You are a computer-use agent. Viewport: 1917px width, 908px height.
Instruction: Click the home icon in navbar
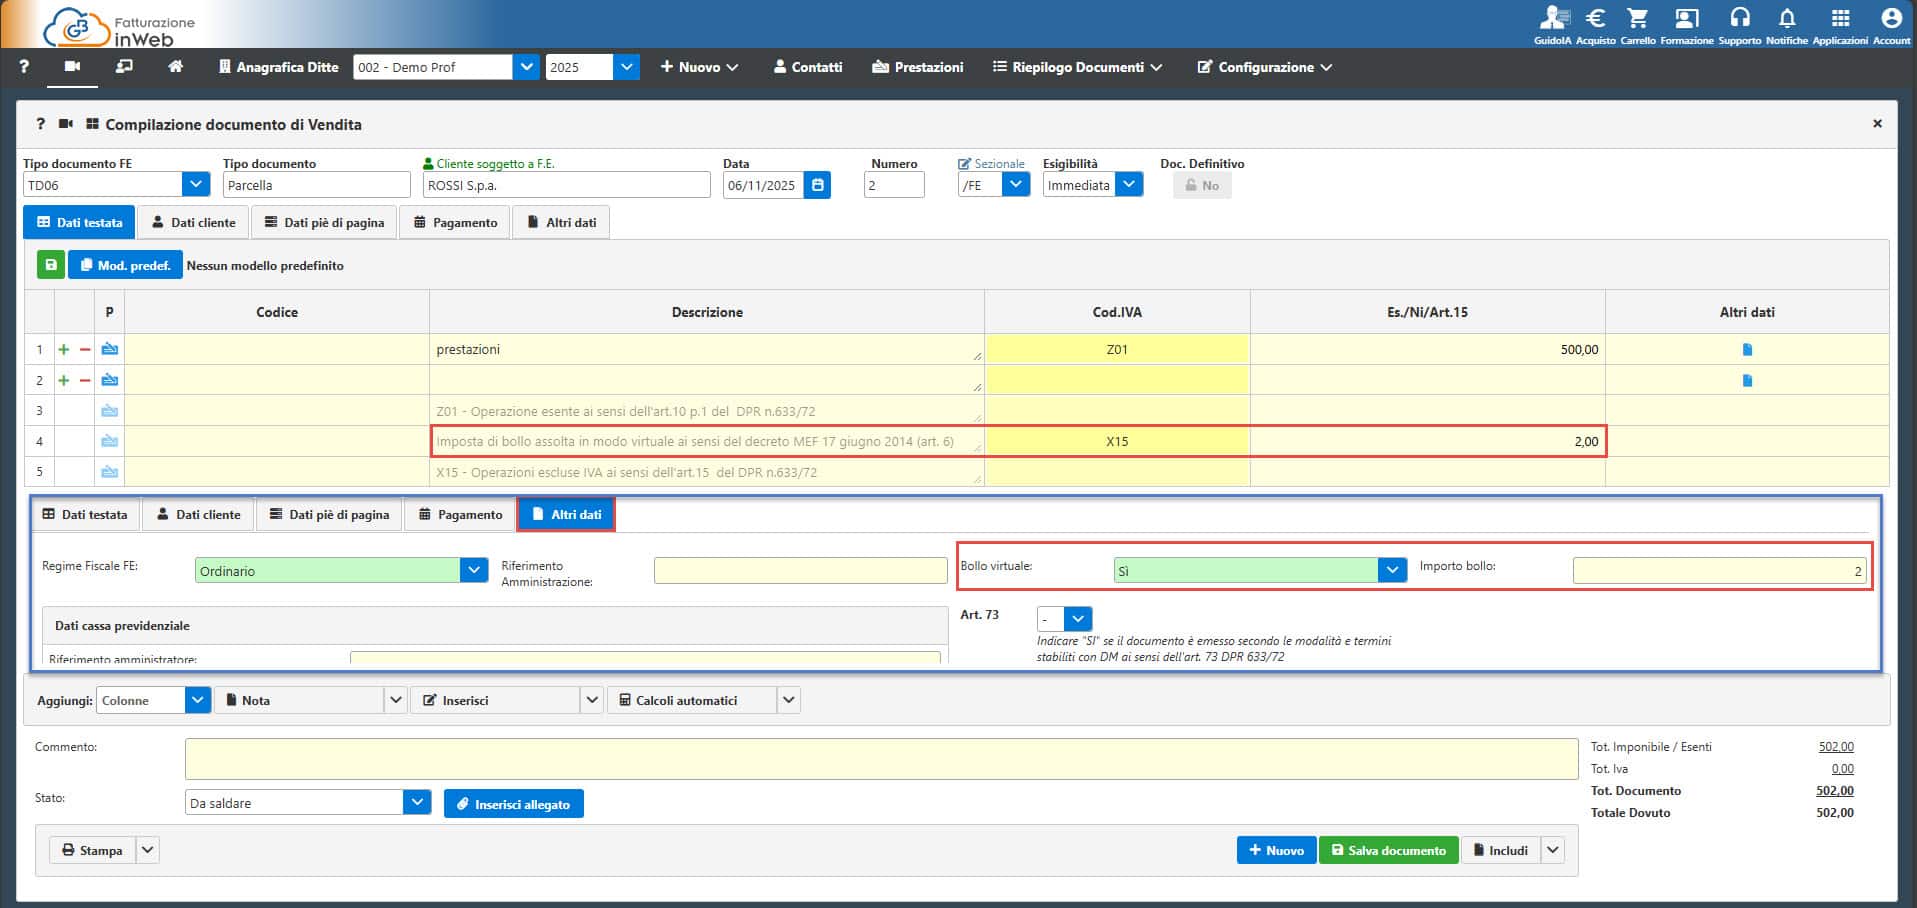point(175,67)
